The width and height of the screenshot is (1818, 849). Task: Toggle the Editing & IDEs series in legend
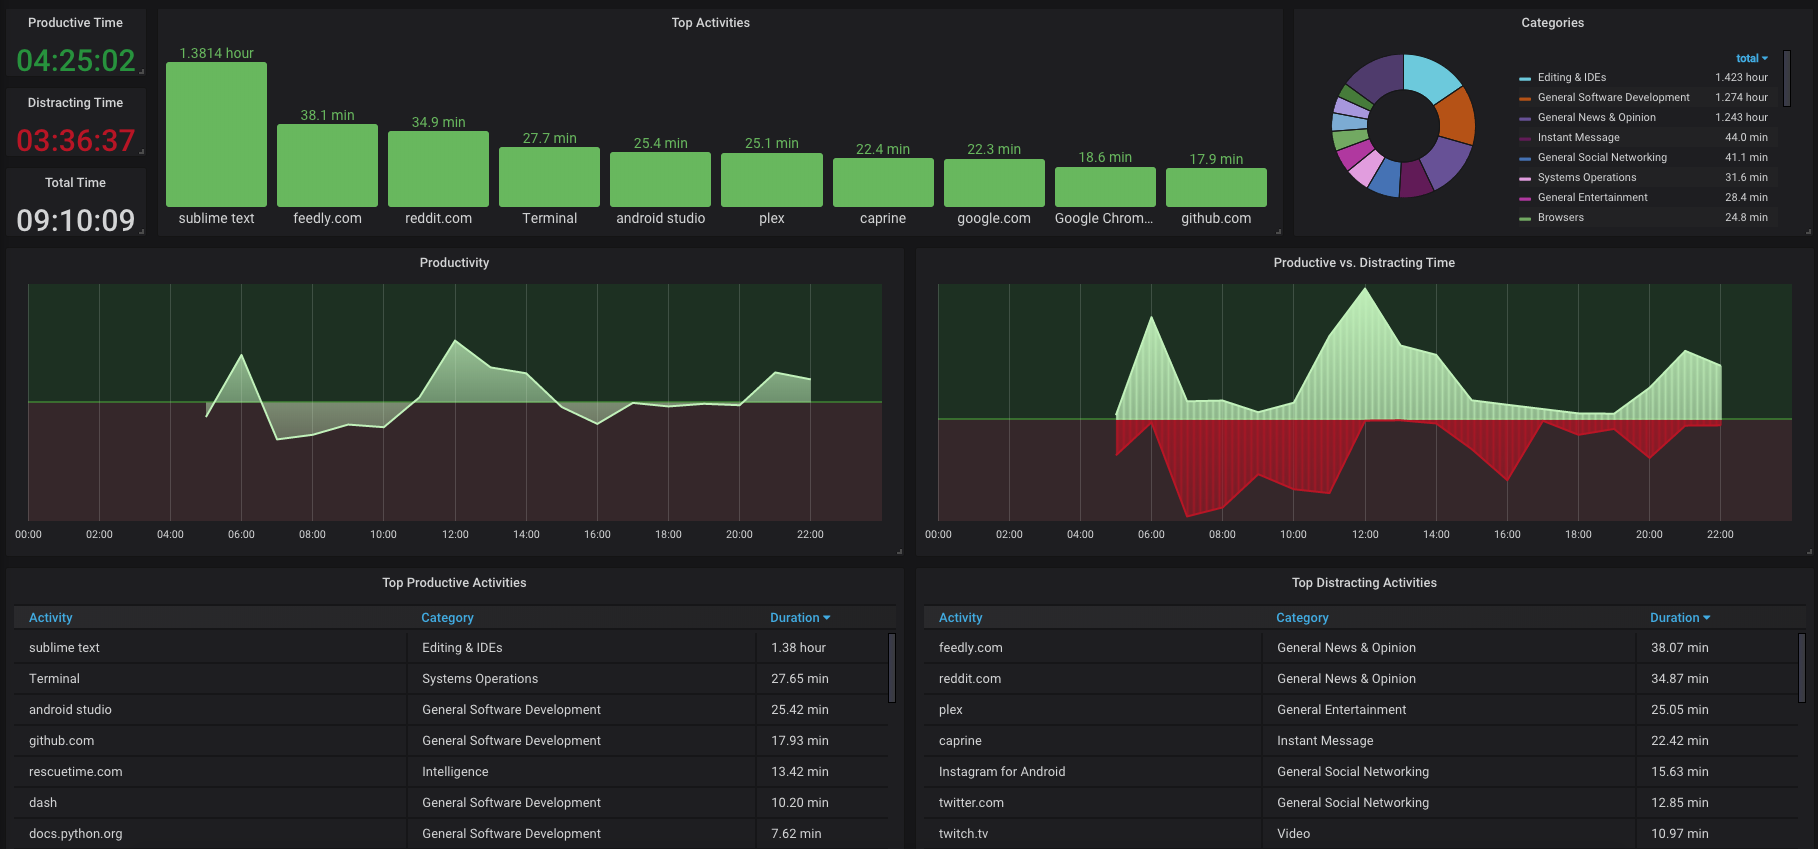coord(1572,77)
